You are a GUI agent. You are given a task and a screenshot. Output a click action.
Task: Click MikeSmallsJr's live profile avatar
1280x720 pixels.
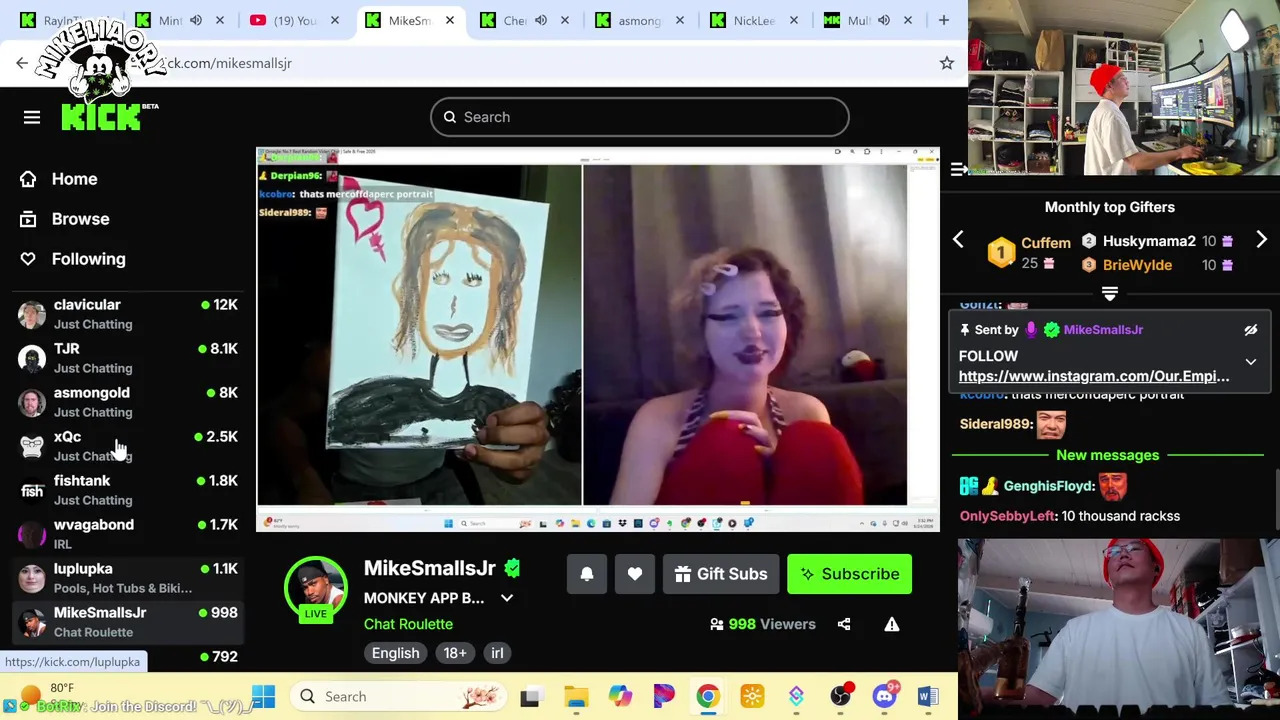[316, 589]
